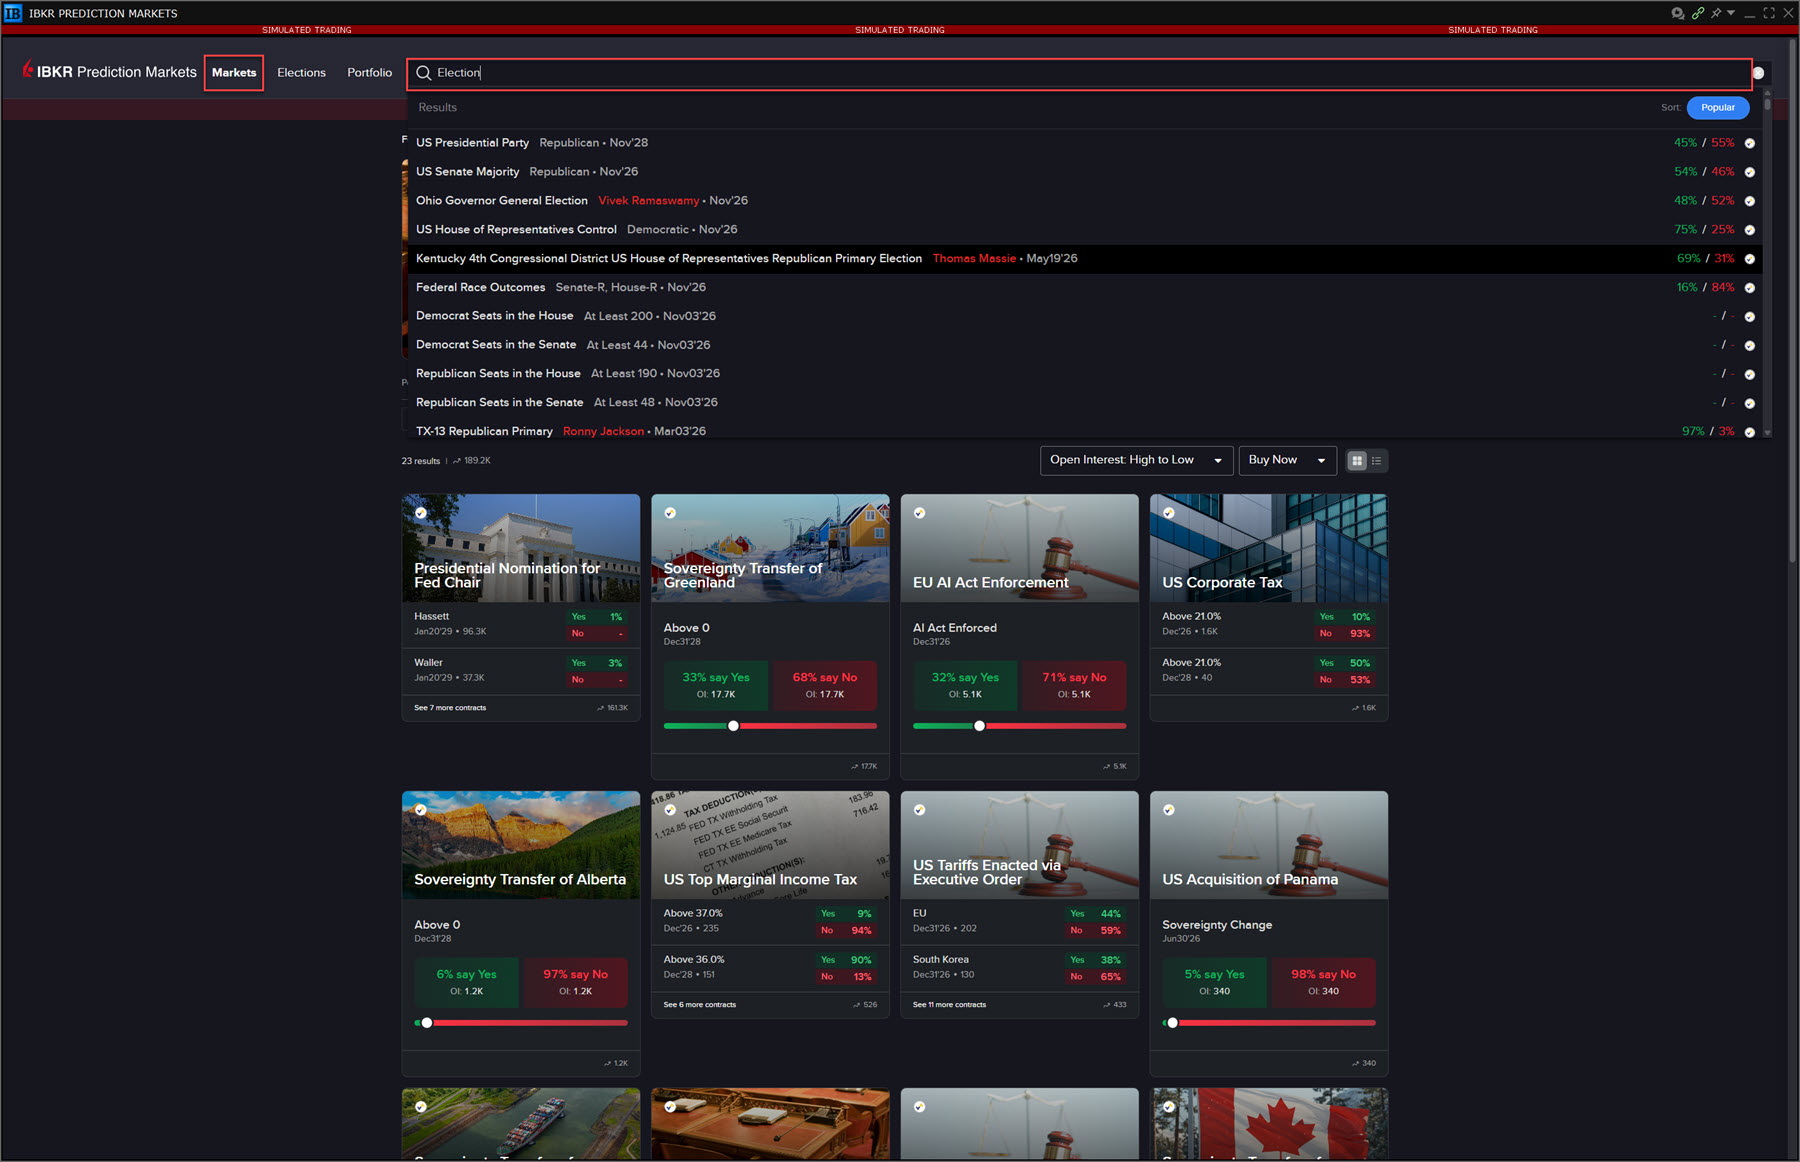The width and height of the screenshot is (1800, 1162).
Task: Click See 6 more contracts on Income Tax card
Action: click(699, 1005)
